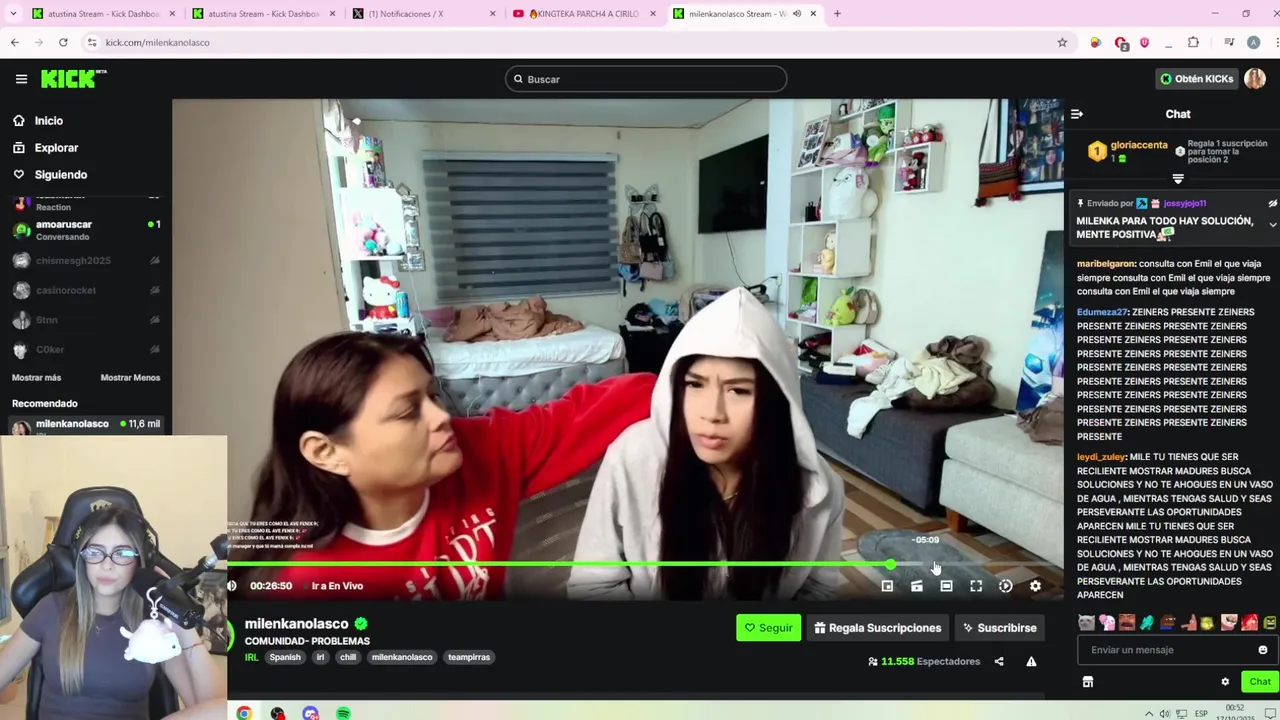
Task: Select the chill tag
Action: (348, 657)
